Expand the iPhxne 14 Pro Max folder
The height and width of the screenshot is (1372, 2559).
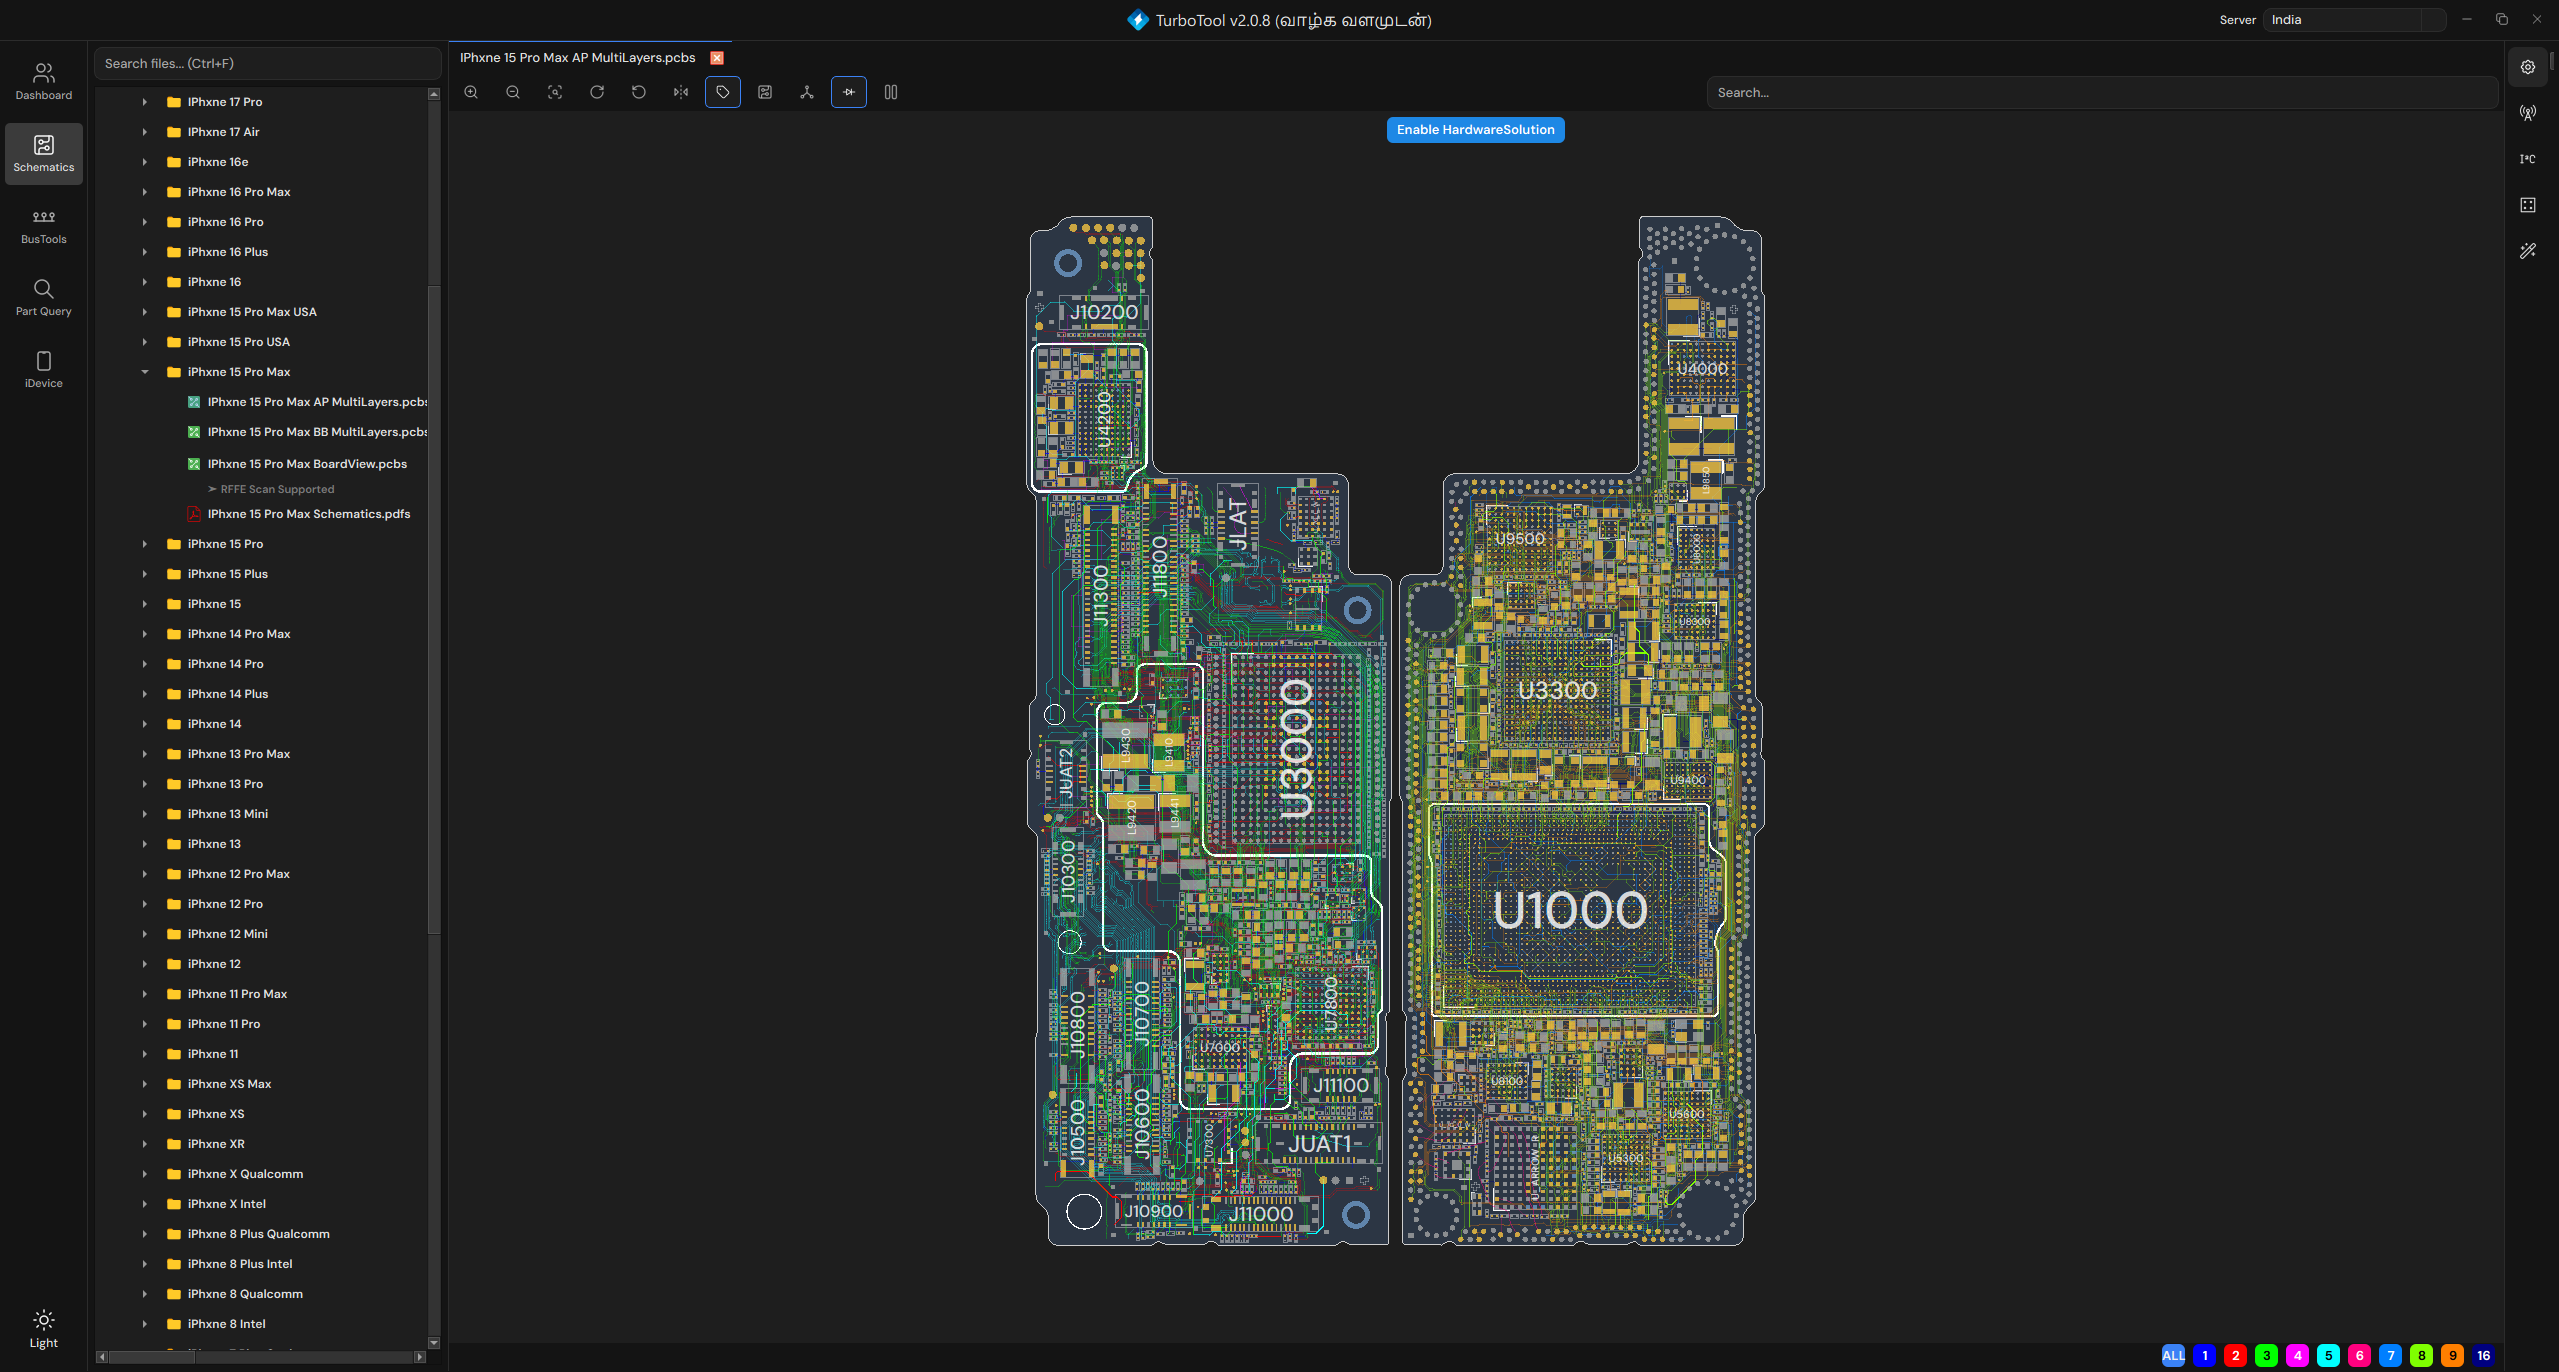pos(145,634)
